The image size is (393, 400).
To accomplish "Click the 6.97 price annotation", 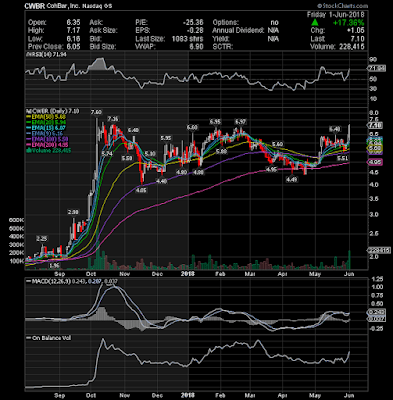I will tap(240, 121).
